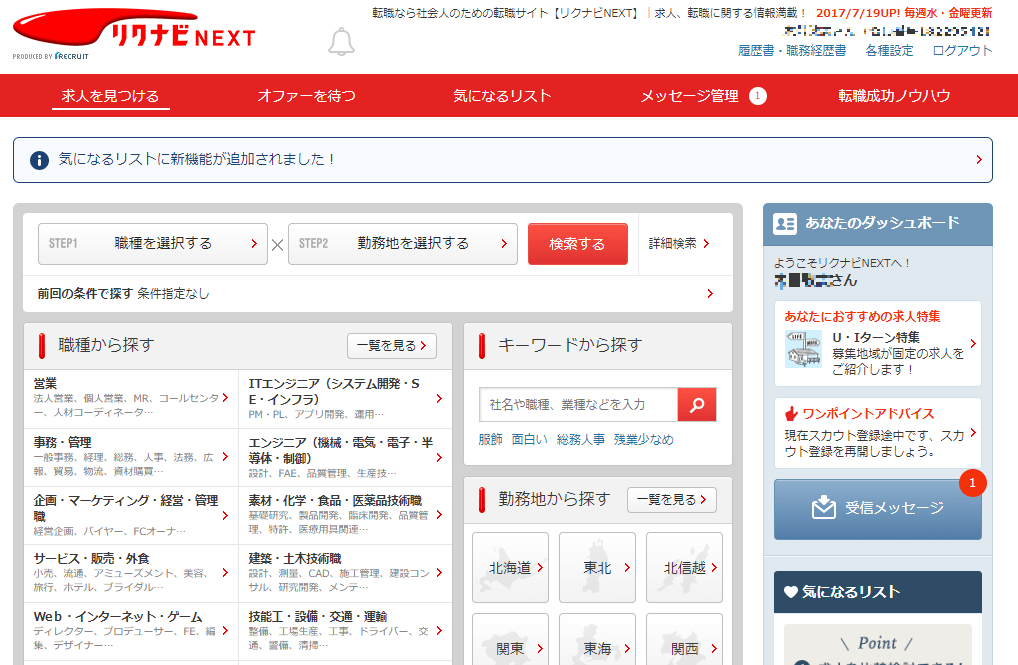Select the 東北 region tile
Image resolution: width=1018 pixels, height=665 pixels.
pos(597,568)
